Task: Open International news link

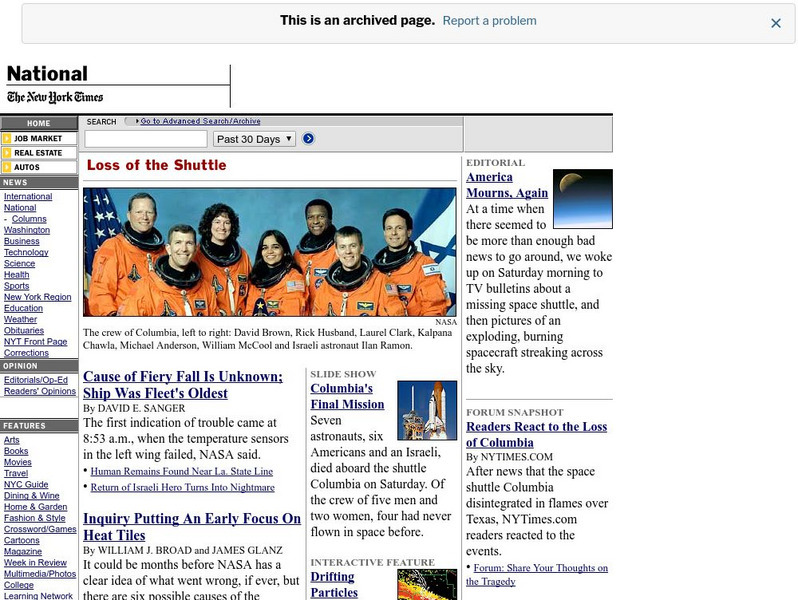Action: coord(28,196)
